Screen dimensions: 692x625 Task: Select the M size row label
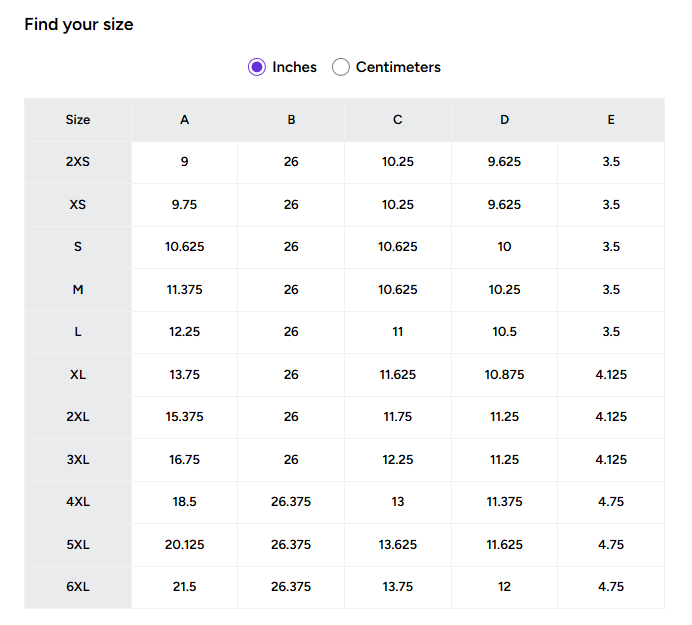click(78, 290)
